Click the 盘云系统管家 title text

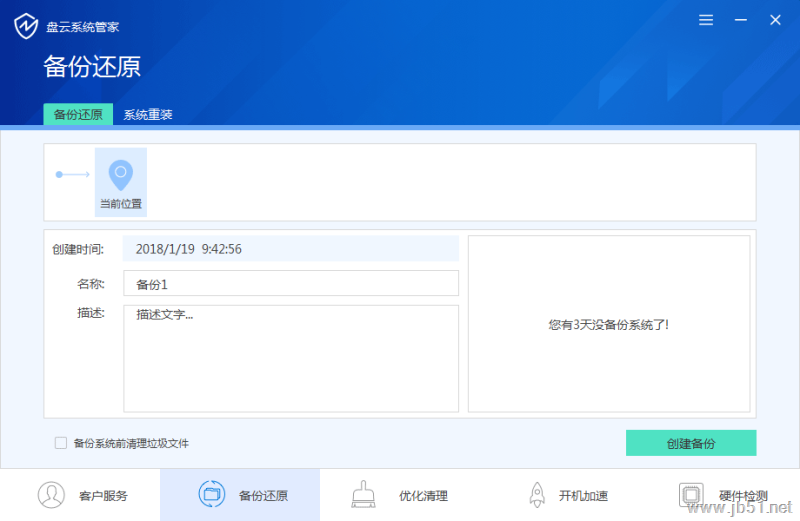[x=83, y=27]
